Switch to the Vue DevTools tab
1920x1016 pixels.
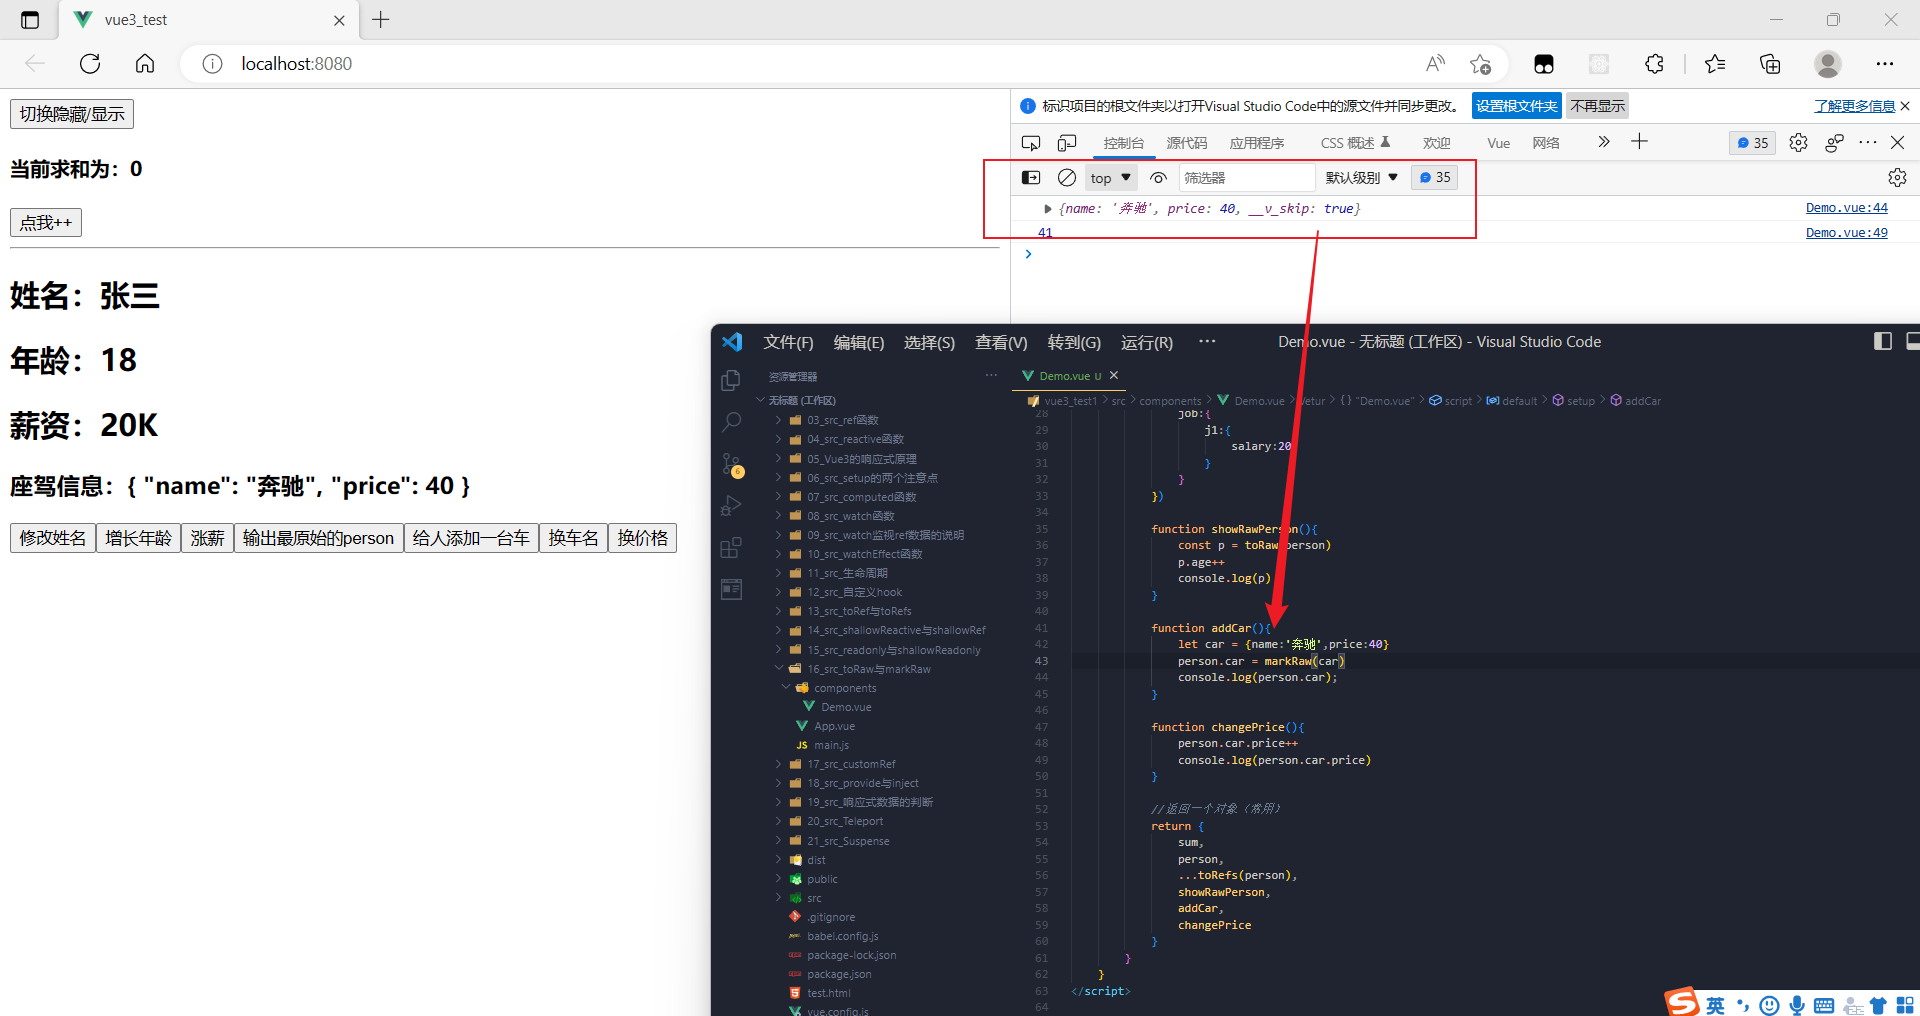1498,143
